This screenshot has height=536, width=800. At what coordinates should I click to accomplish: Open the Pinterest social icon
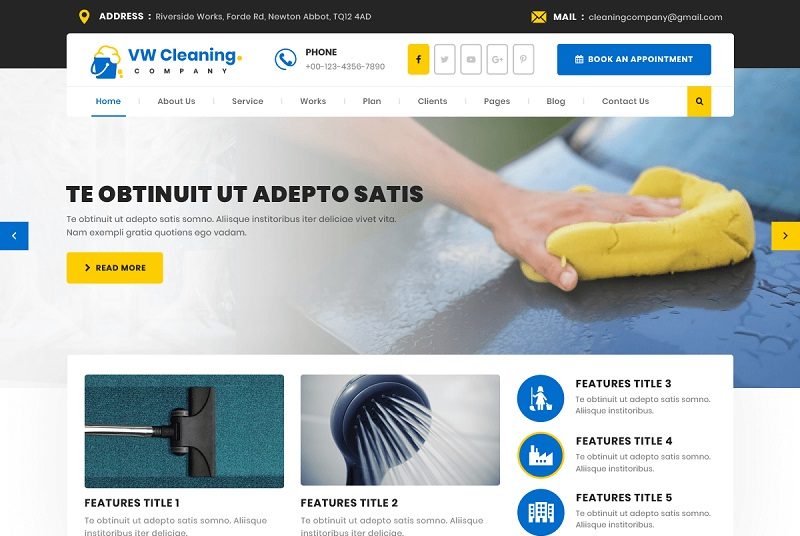(523, 59)
